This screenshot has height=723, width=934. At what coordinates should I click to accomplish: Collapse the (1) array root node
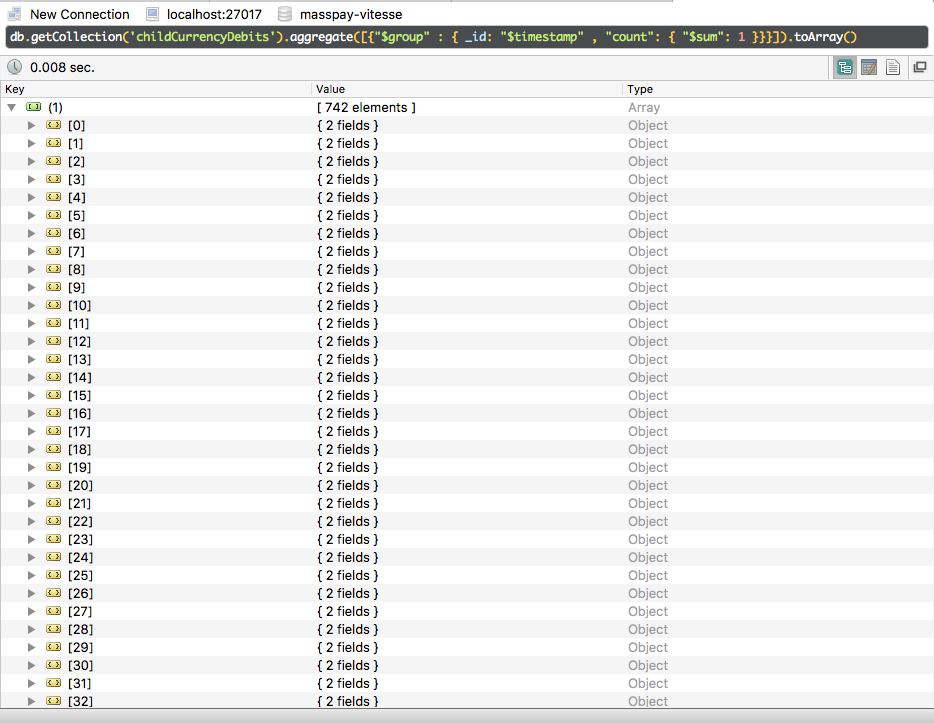[x=11, y=107]
